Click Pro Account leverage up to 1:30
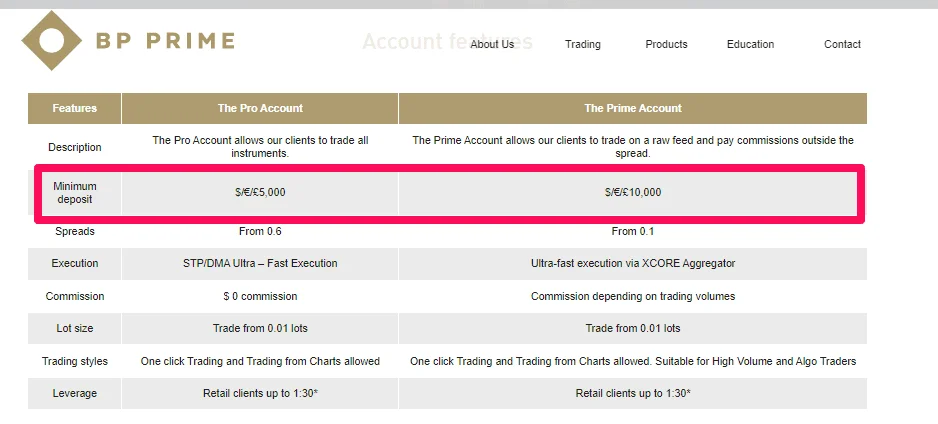 pyautogui.click(x=260, y=394)
